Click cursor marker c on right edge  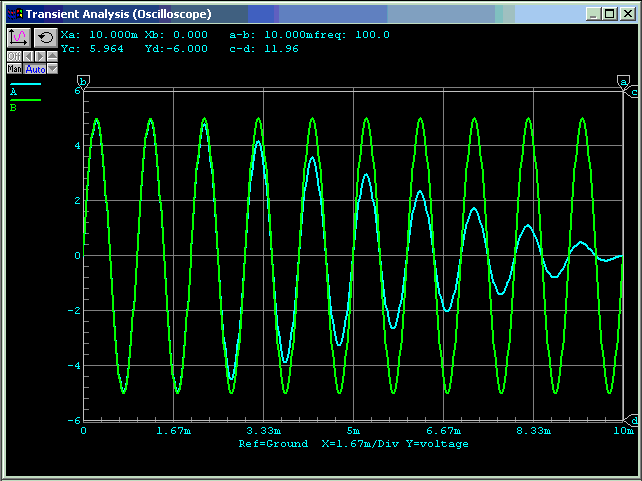[x=633, y=92]
